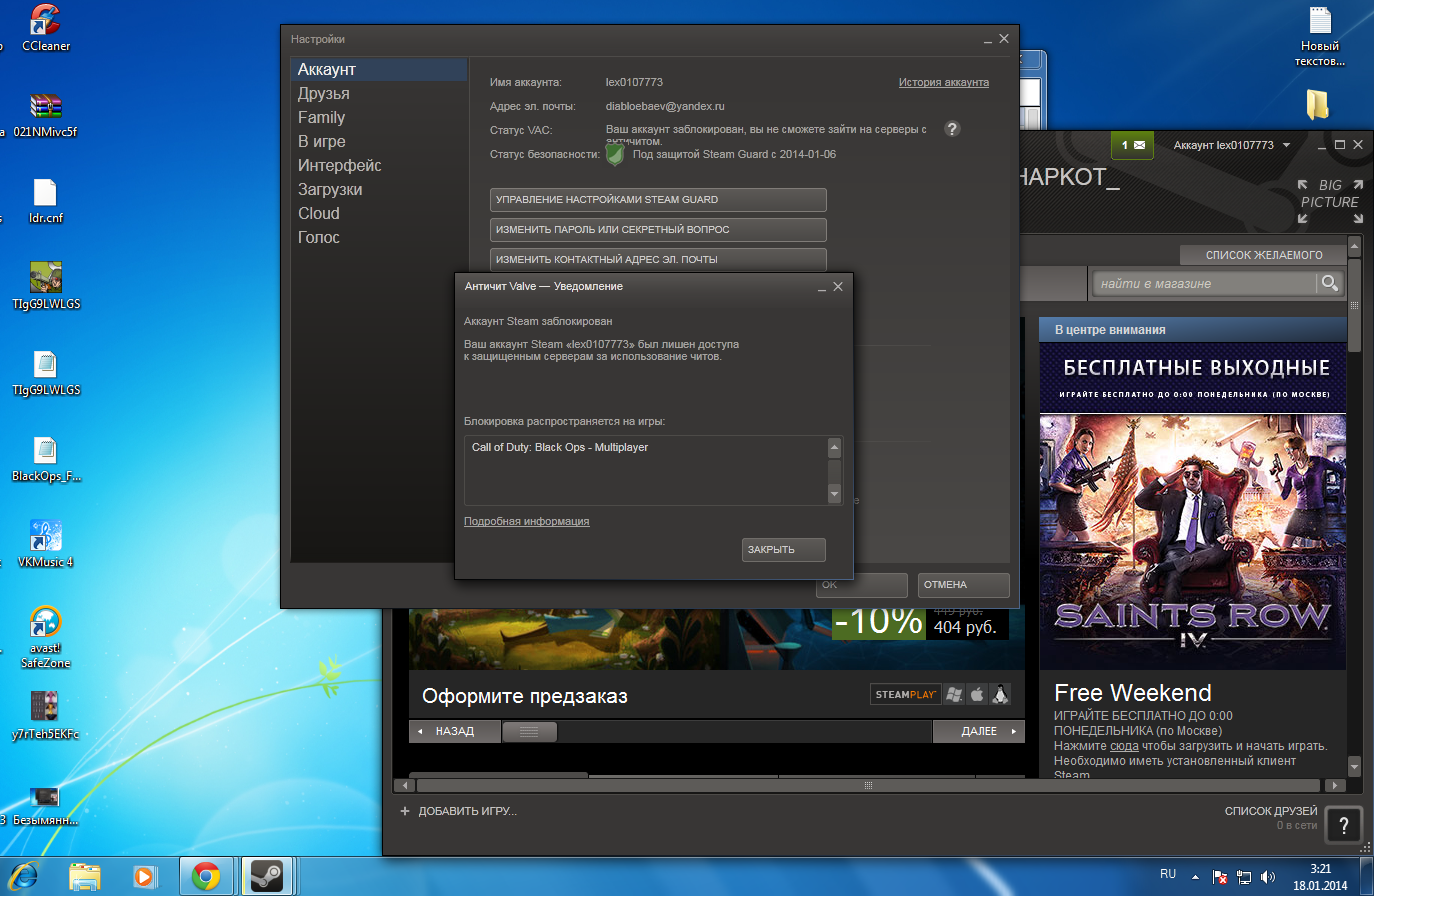This screenshot has width=1440, height=900.
Task: Click Назад in the store carousel
Action: coord(455,731)
